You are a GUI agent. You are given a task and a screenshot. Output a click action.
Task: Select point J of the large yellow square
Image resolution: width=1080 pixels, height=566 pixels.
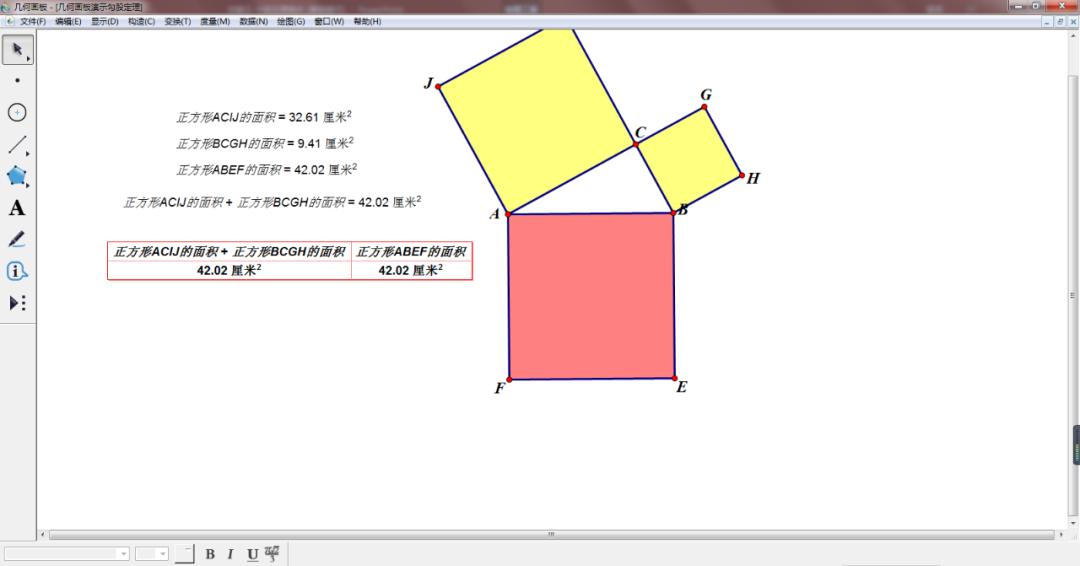coord(438,86)
